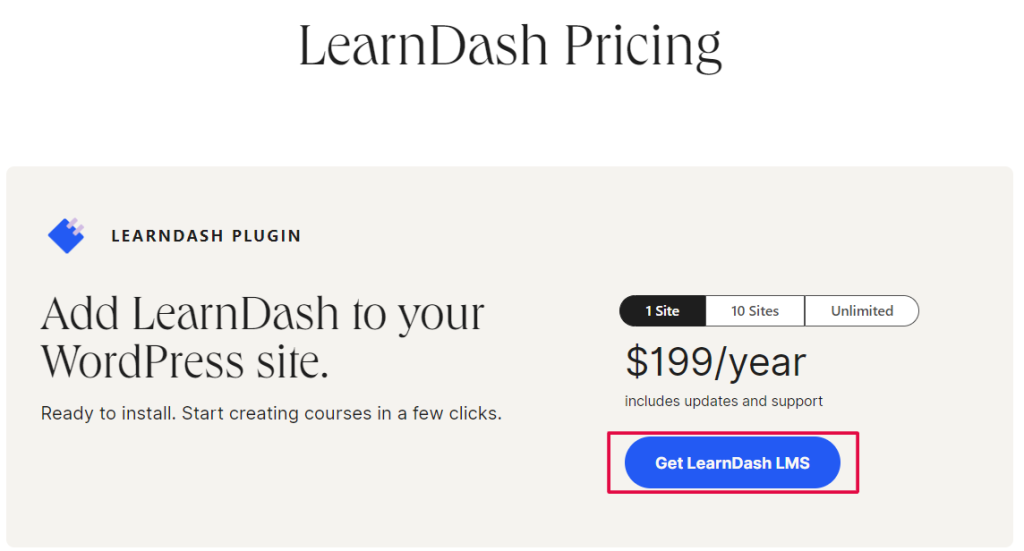1024x551 pixels.
Task: Click the Ready to install. sentence
Action: 108,413
